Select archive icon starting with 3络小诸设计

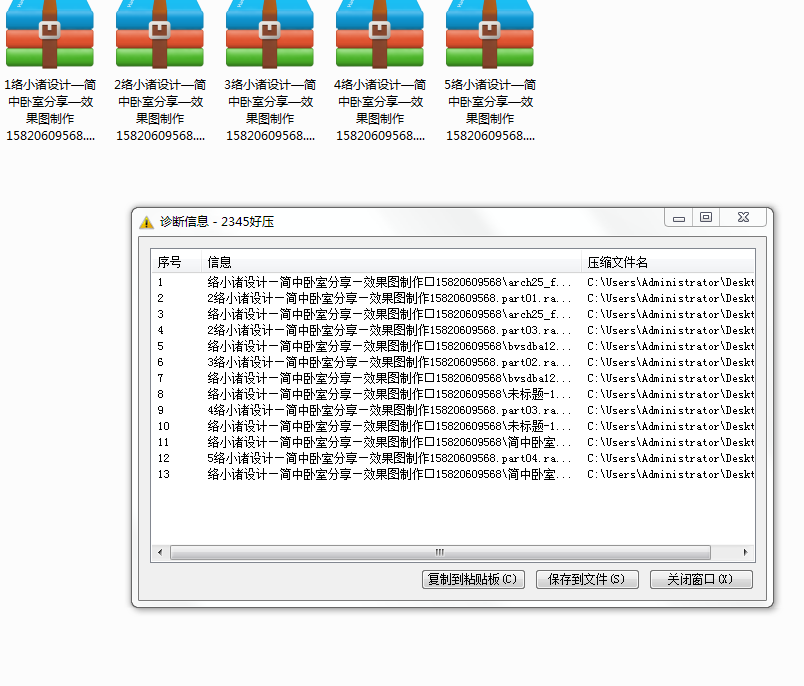(x=270, y=34)
